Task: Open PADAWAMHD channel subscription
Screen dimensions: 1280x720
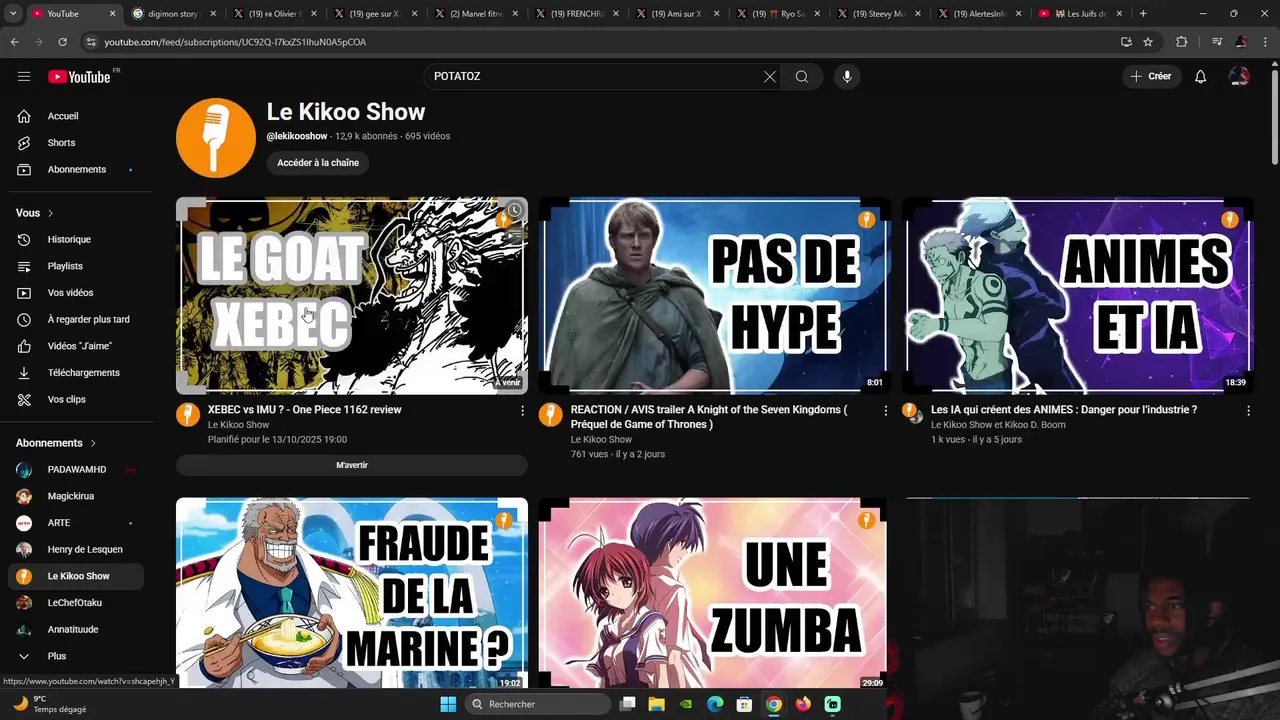Action: [x=76, y=469]
